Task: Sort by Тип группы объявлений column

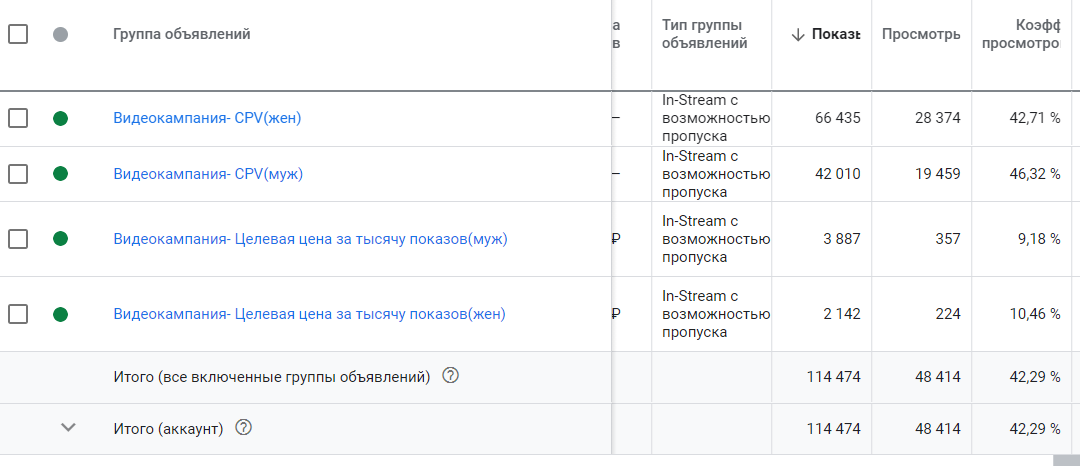Action: tap(702, 34)
